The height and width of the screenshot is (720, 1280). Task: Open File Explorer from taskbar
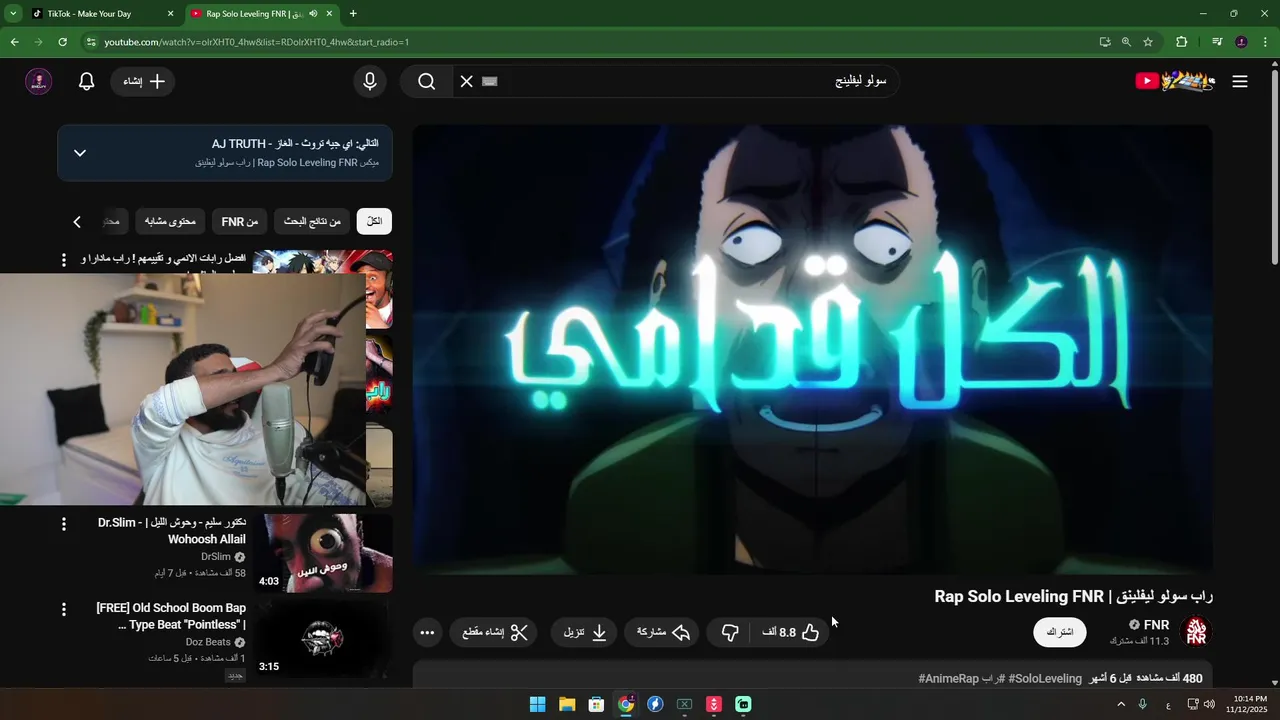tap(567, 704)
